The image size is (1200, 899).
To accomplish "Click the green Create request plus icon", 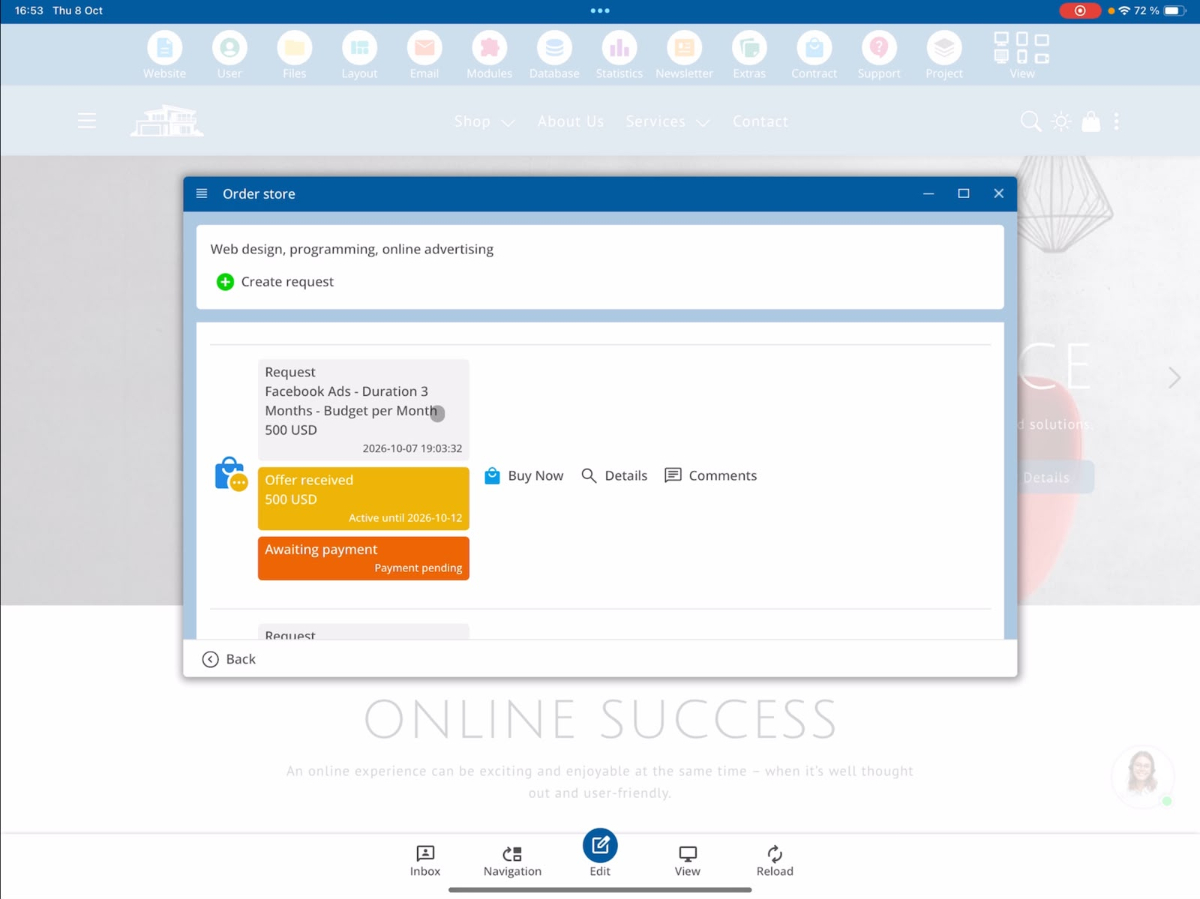I will click(225, 282).
